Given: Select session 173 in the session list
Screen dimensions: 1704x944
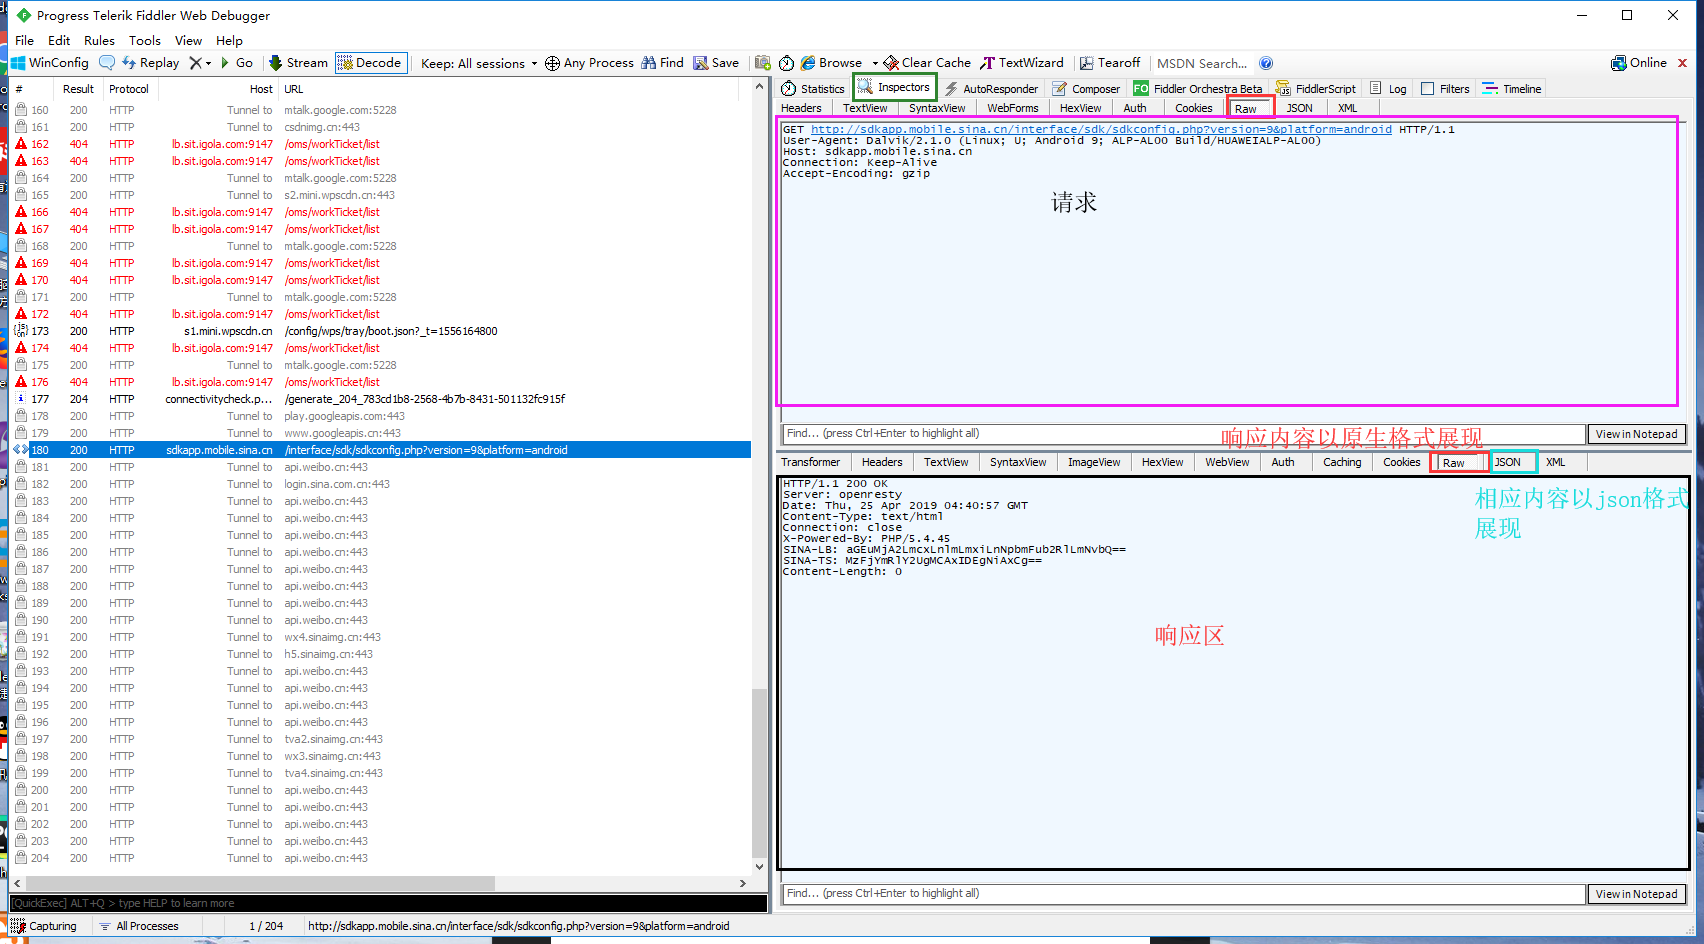Looking at the screenshot, I should point(300,330).
